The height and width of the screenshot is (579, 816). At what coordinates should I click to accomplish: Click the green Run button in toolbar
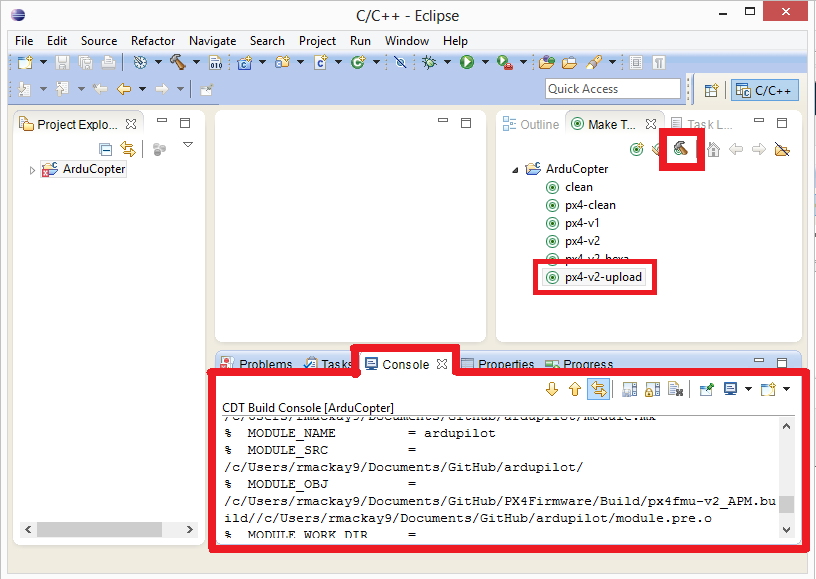coord(466,62)
